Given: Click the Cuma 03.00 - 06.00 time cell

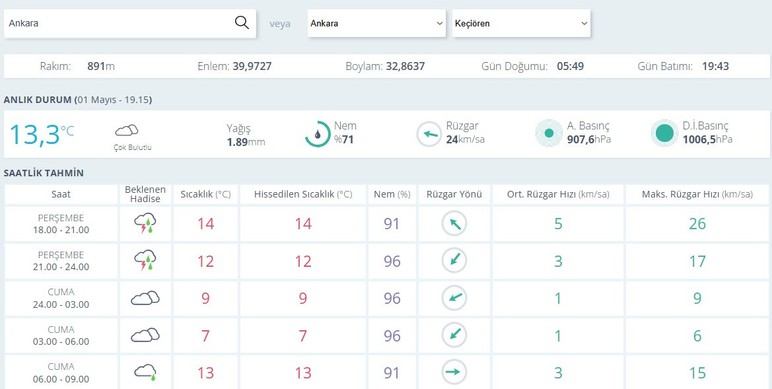Looking at the screenshot, I should click(61, 335).
